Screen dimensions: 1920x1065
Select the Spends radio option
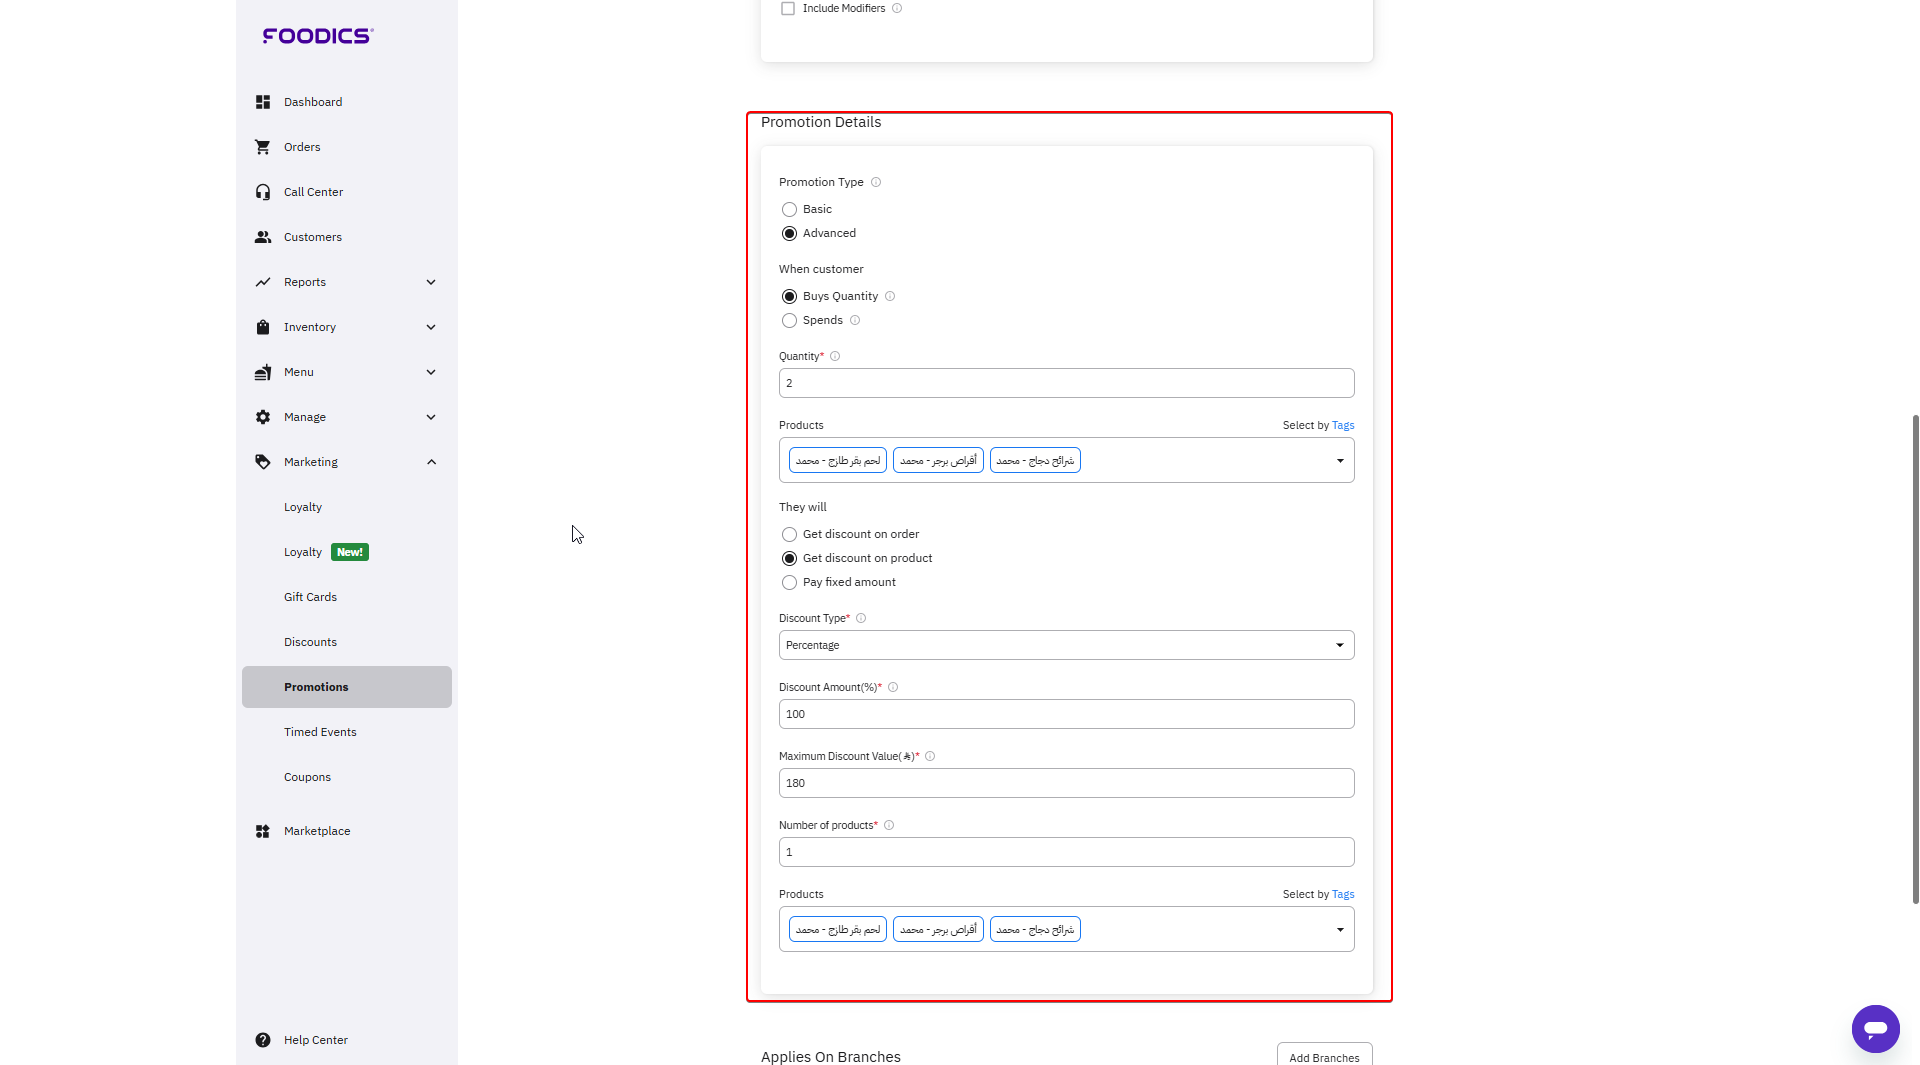[790, 321]
